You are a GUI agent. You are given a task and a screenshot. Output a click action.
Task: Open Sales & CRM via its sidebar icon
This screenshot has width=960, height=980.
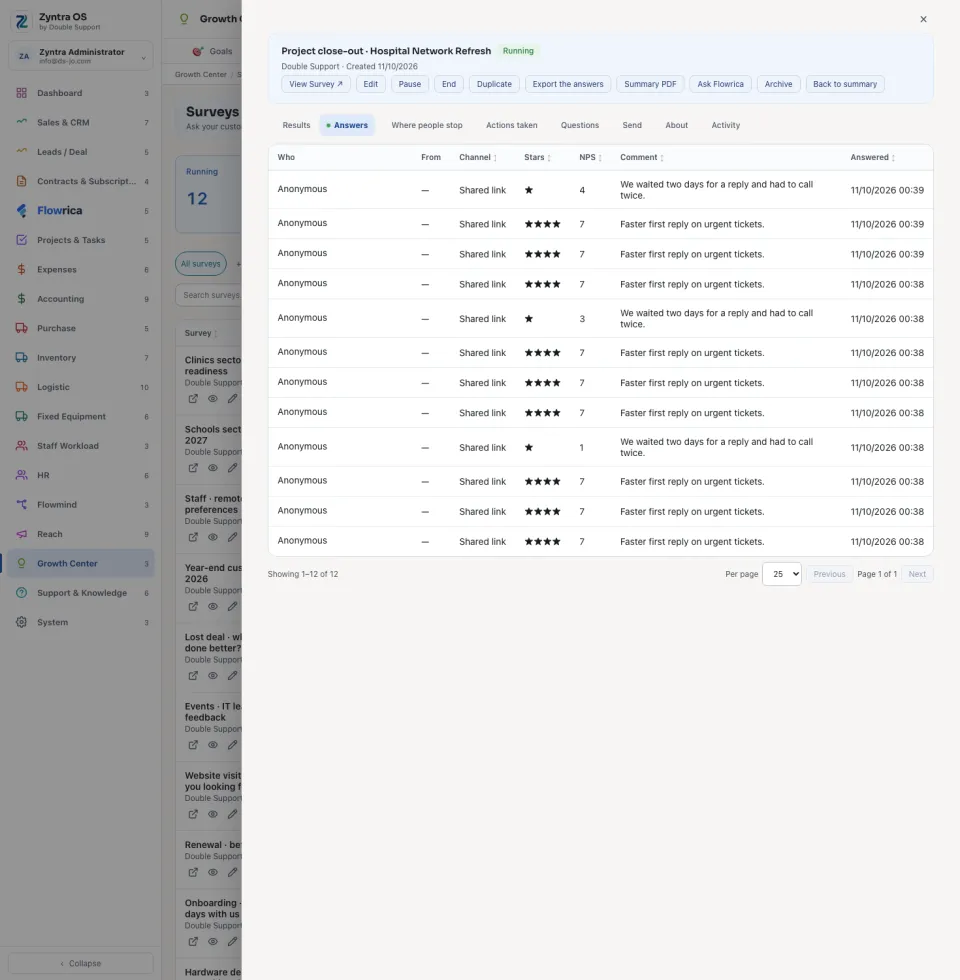click(x=21, y=122)
